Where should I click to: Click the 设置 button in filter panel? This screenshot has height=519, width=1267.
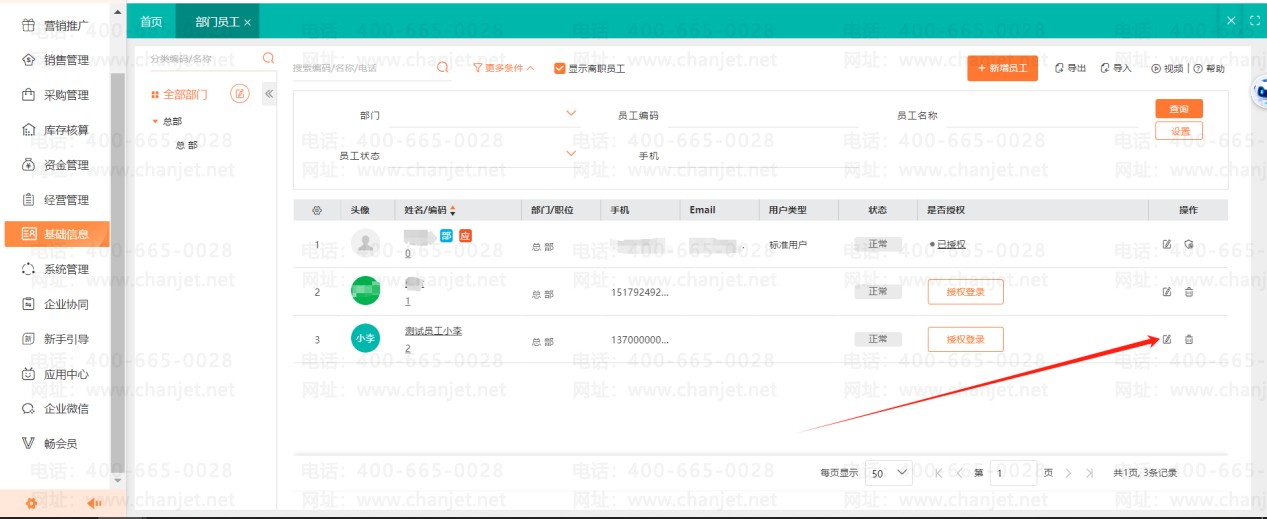click(x=1179, y=131)
